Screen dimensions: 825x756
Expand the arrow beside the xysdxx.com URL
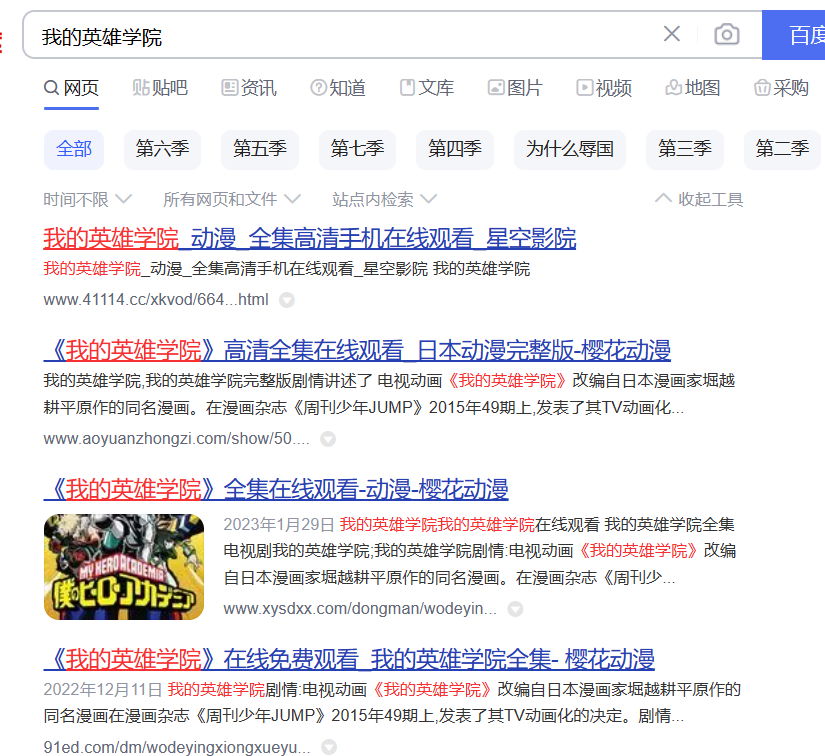tap(515, 609)
